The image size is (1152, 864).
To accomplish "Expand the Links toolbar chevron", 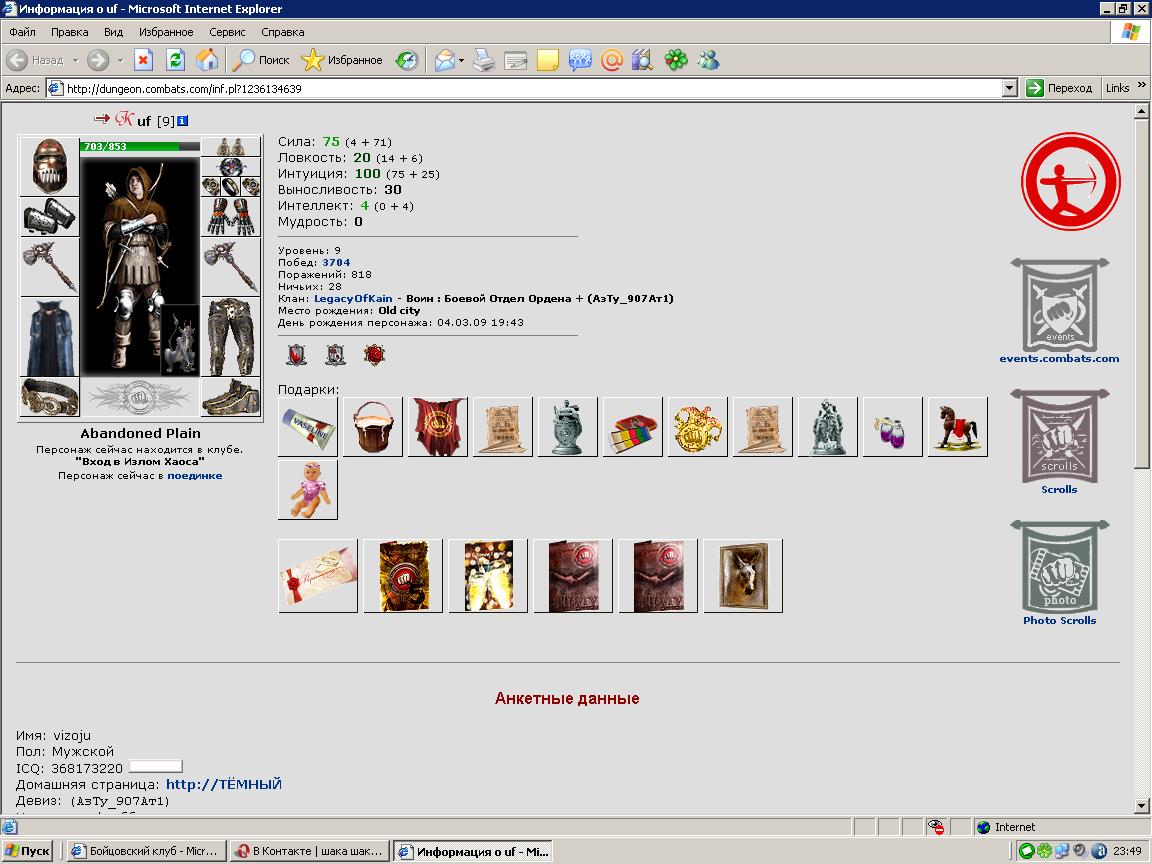I will [x=1142, y=86].
